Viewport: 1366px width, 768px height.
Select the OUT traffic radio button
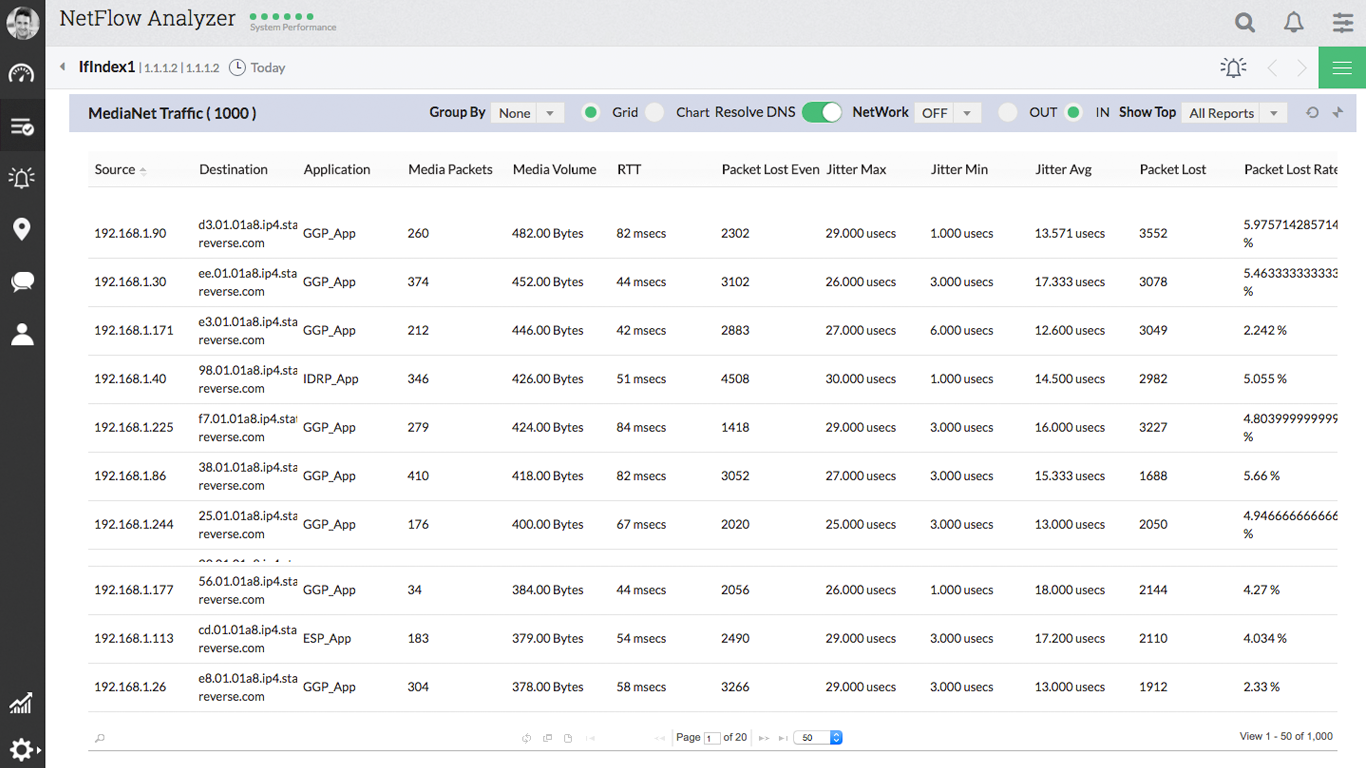[1008, 112]
